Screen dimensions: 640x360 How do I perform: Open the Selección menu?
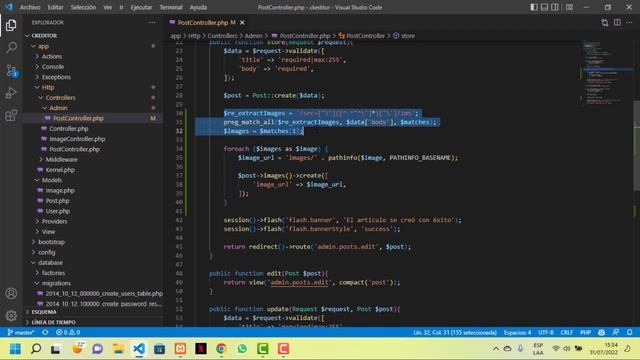[83, 7]
